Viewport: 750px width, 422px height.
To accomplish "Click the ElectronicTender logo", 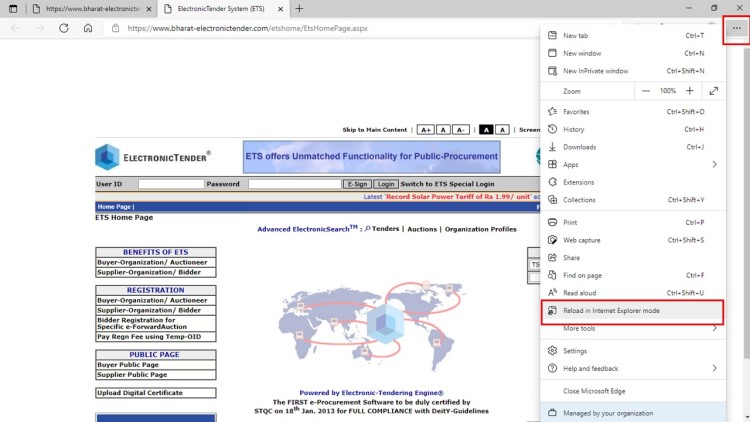I will (x=153, y=157).
